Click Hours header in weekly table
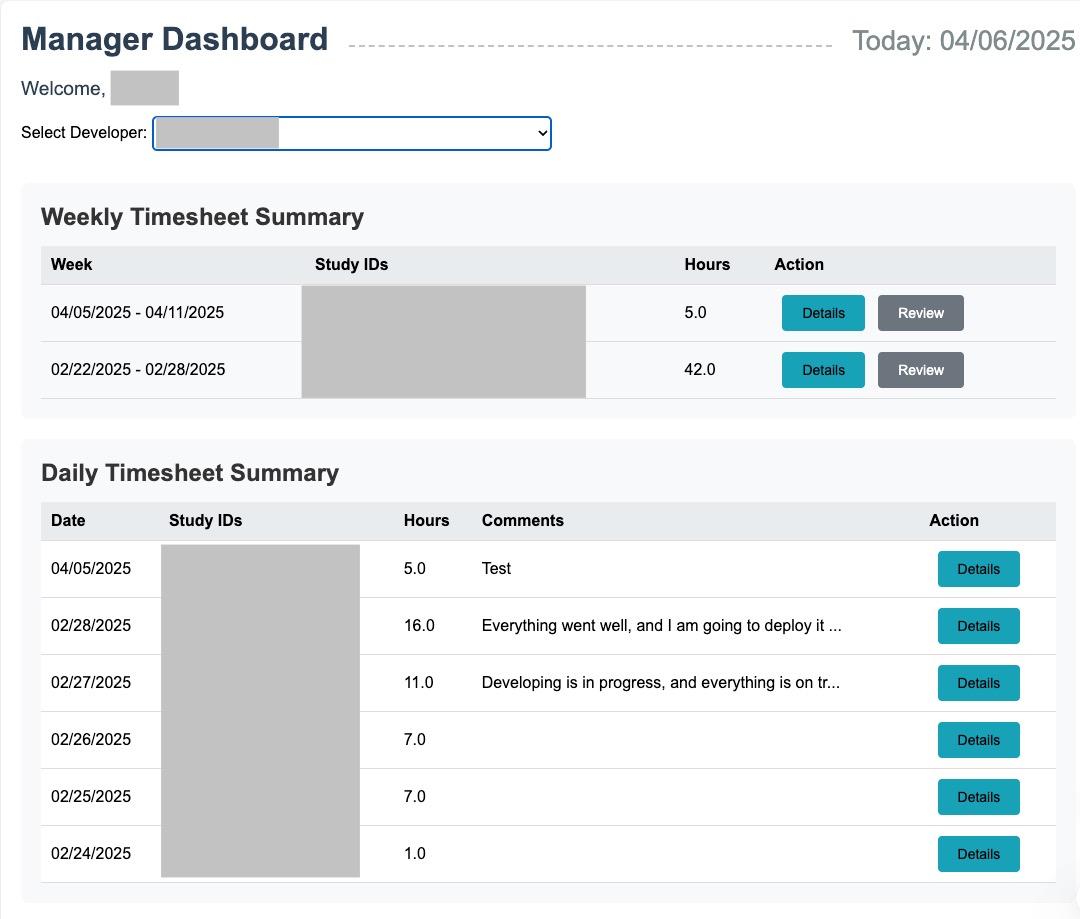Image resolution: width=1080 pixels, height=919 pixels. tap(707, 265)
